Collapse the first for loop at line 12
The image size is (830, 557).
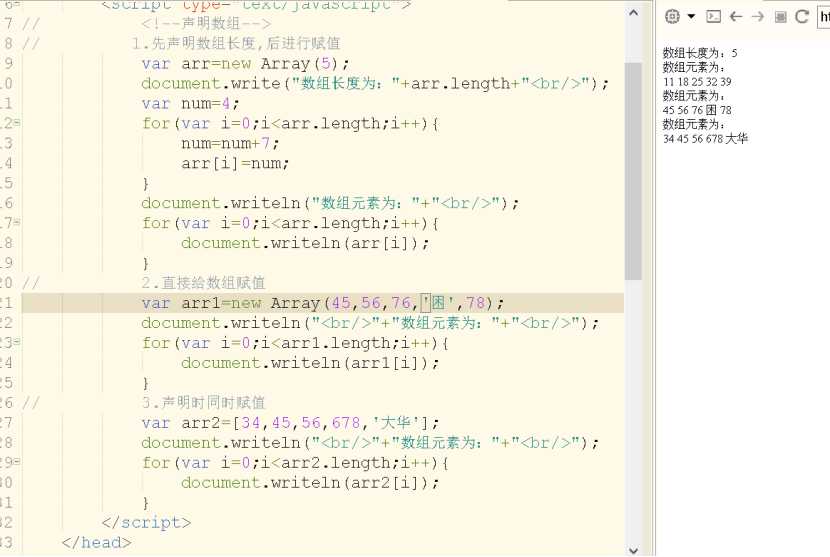tap(17, 123)
